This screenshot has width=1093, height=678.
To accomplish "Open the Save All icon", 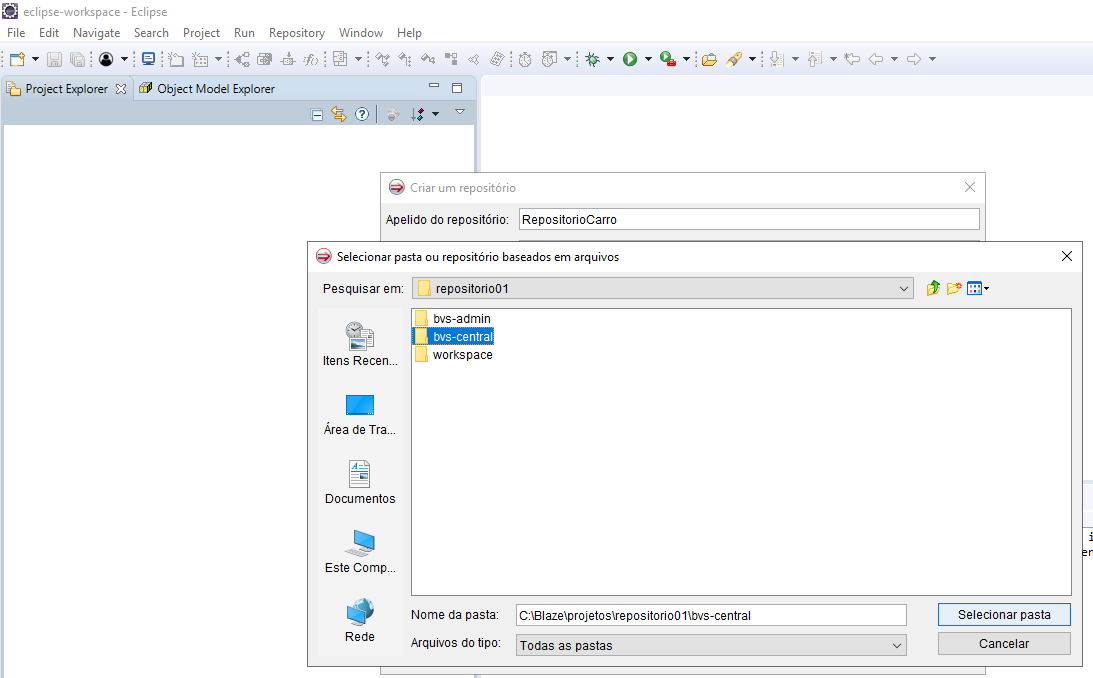I will coord(77,59).
